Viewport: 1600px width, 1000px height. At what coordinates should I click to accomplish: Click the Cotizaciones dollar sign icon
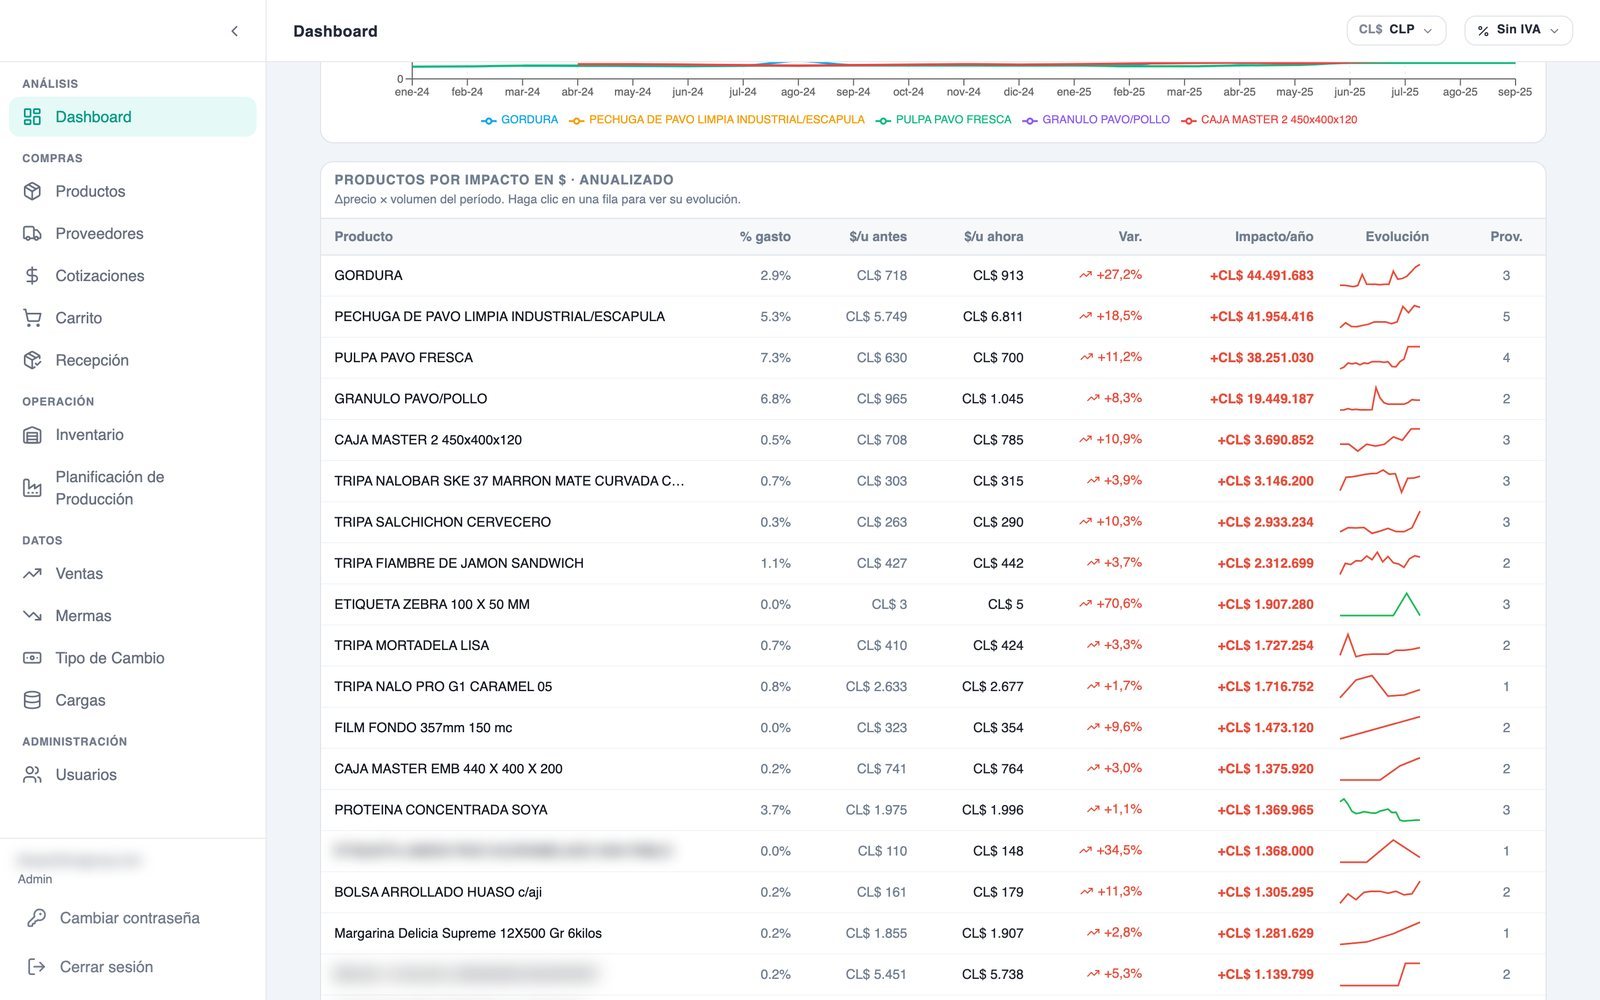click(32, 275)
